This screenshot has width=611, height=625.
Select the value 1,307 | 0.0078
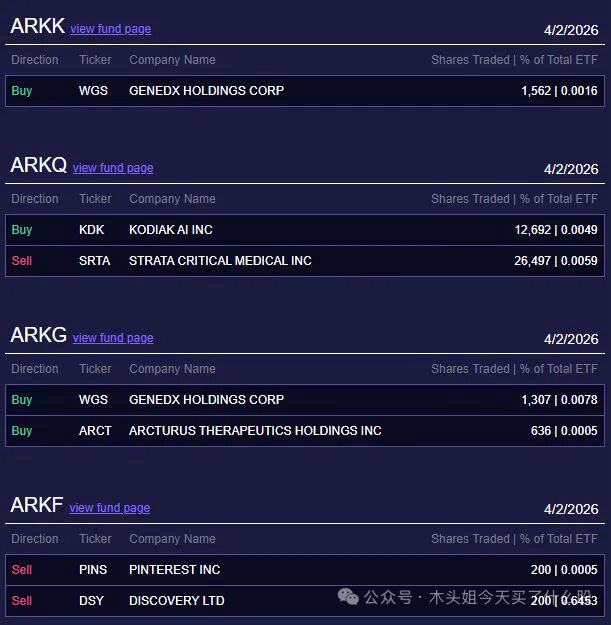[x=559, y=400]
